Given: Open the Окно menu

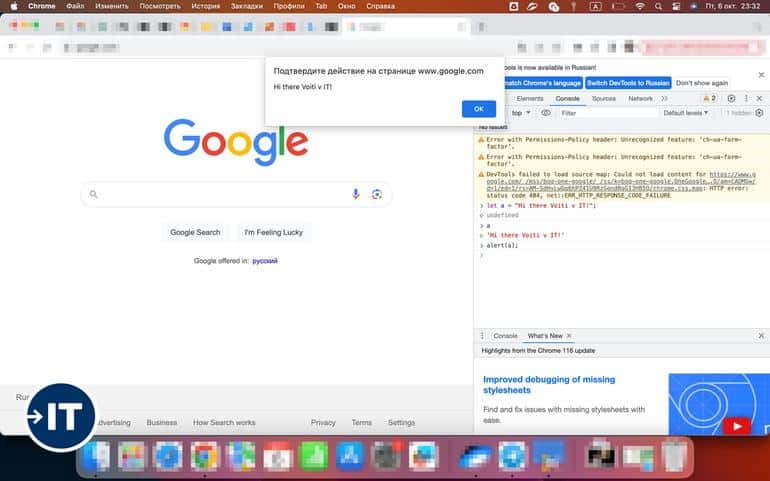Looking at the screenshot, I should coord(346,6).
